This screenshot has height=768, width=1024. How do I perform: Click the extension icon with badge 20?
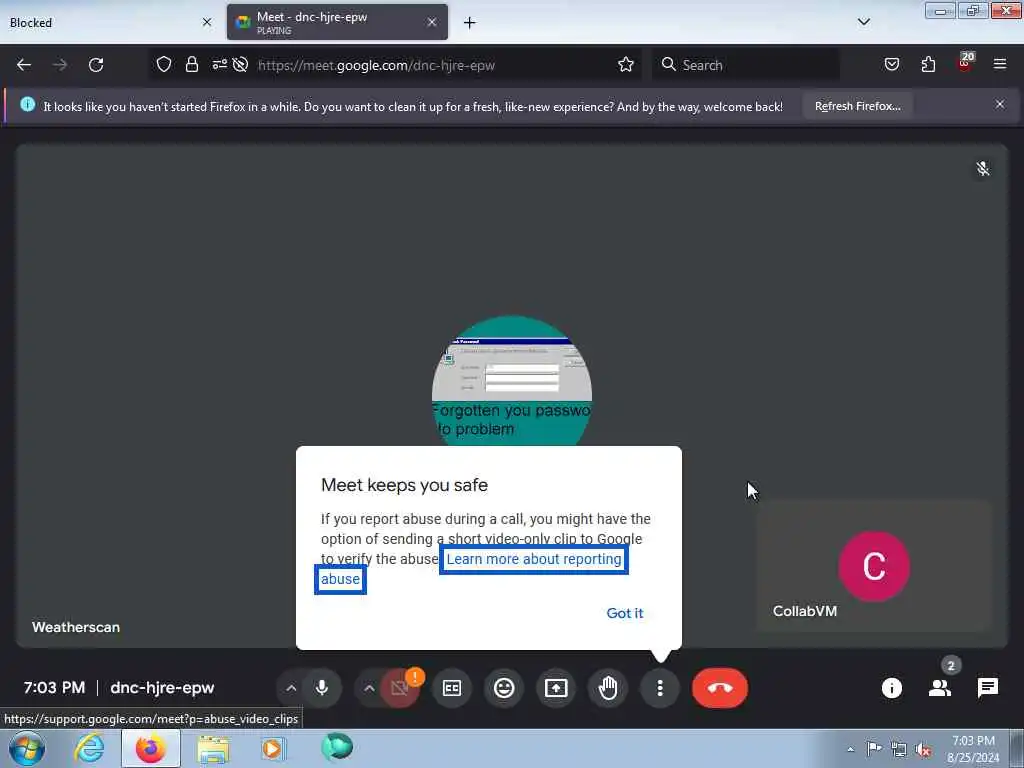(965, 63)
